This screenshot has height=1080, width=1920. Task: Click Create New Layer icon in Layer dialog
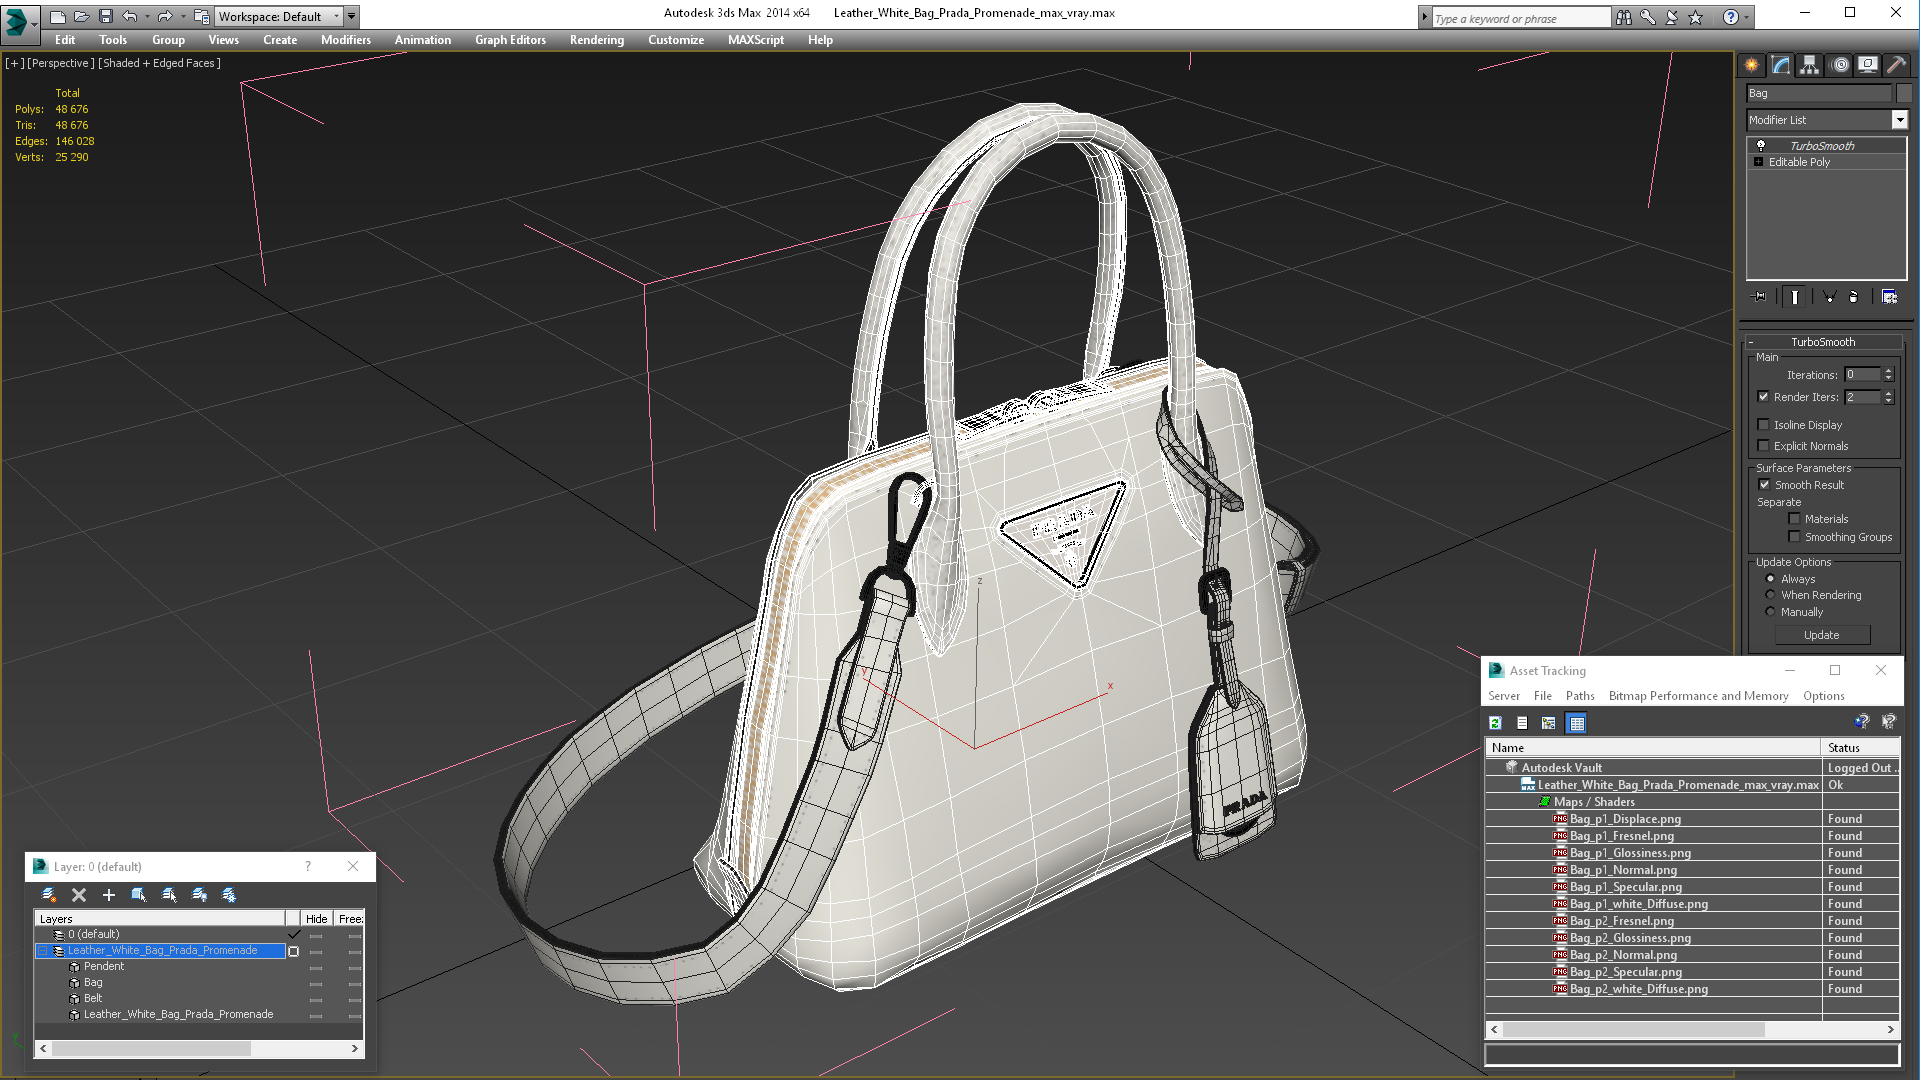point(48,895)
